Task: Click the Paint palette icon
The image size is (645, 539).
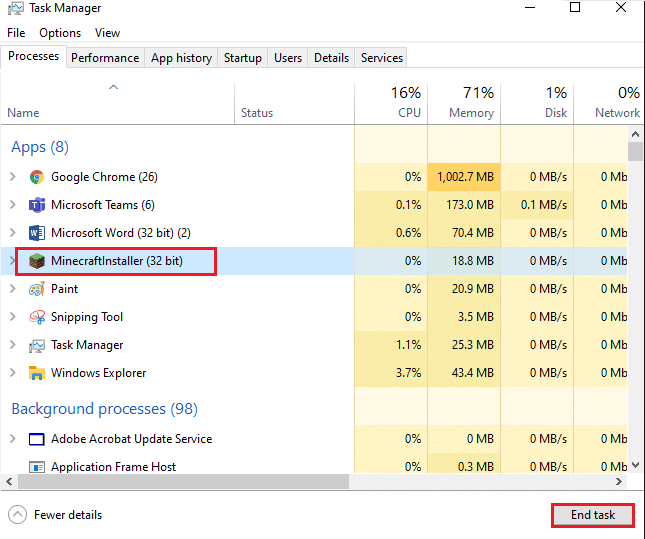Action: [37, 289]
